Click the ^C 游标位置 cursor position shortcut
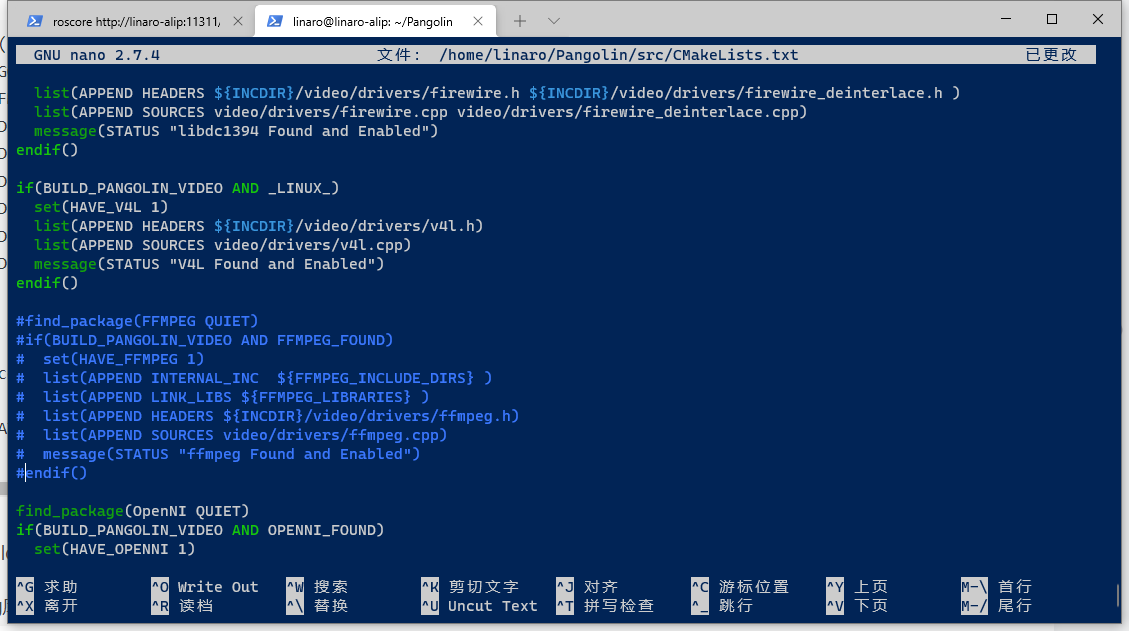 pyautogui.click(x=740, y=586)
